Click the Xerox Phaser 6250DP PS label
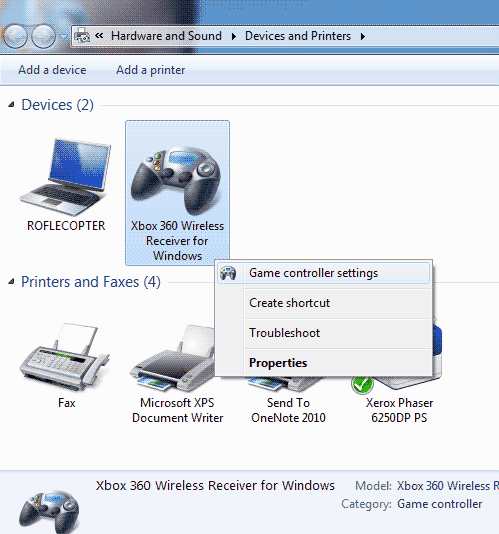Viewport: 499px width, 534px height. [x=399, y=410]
